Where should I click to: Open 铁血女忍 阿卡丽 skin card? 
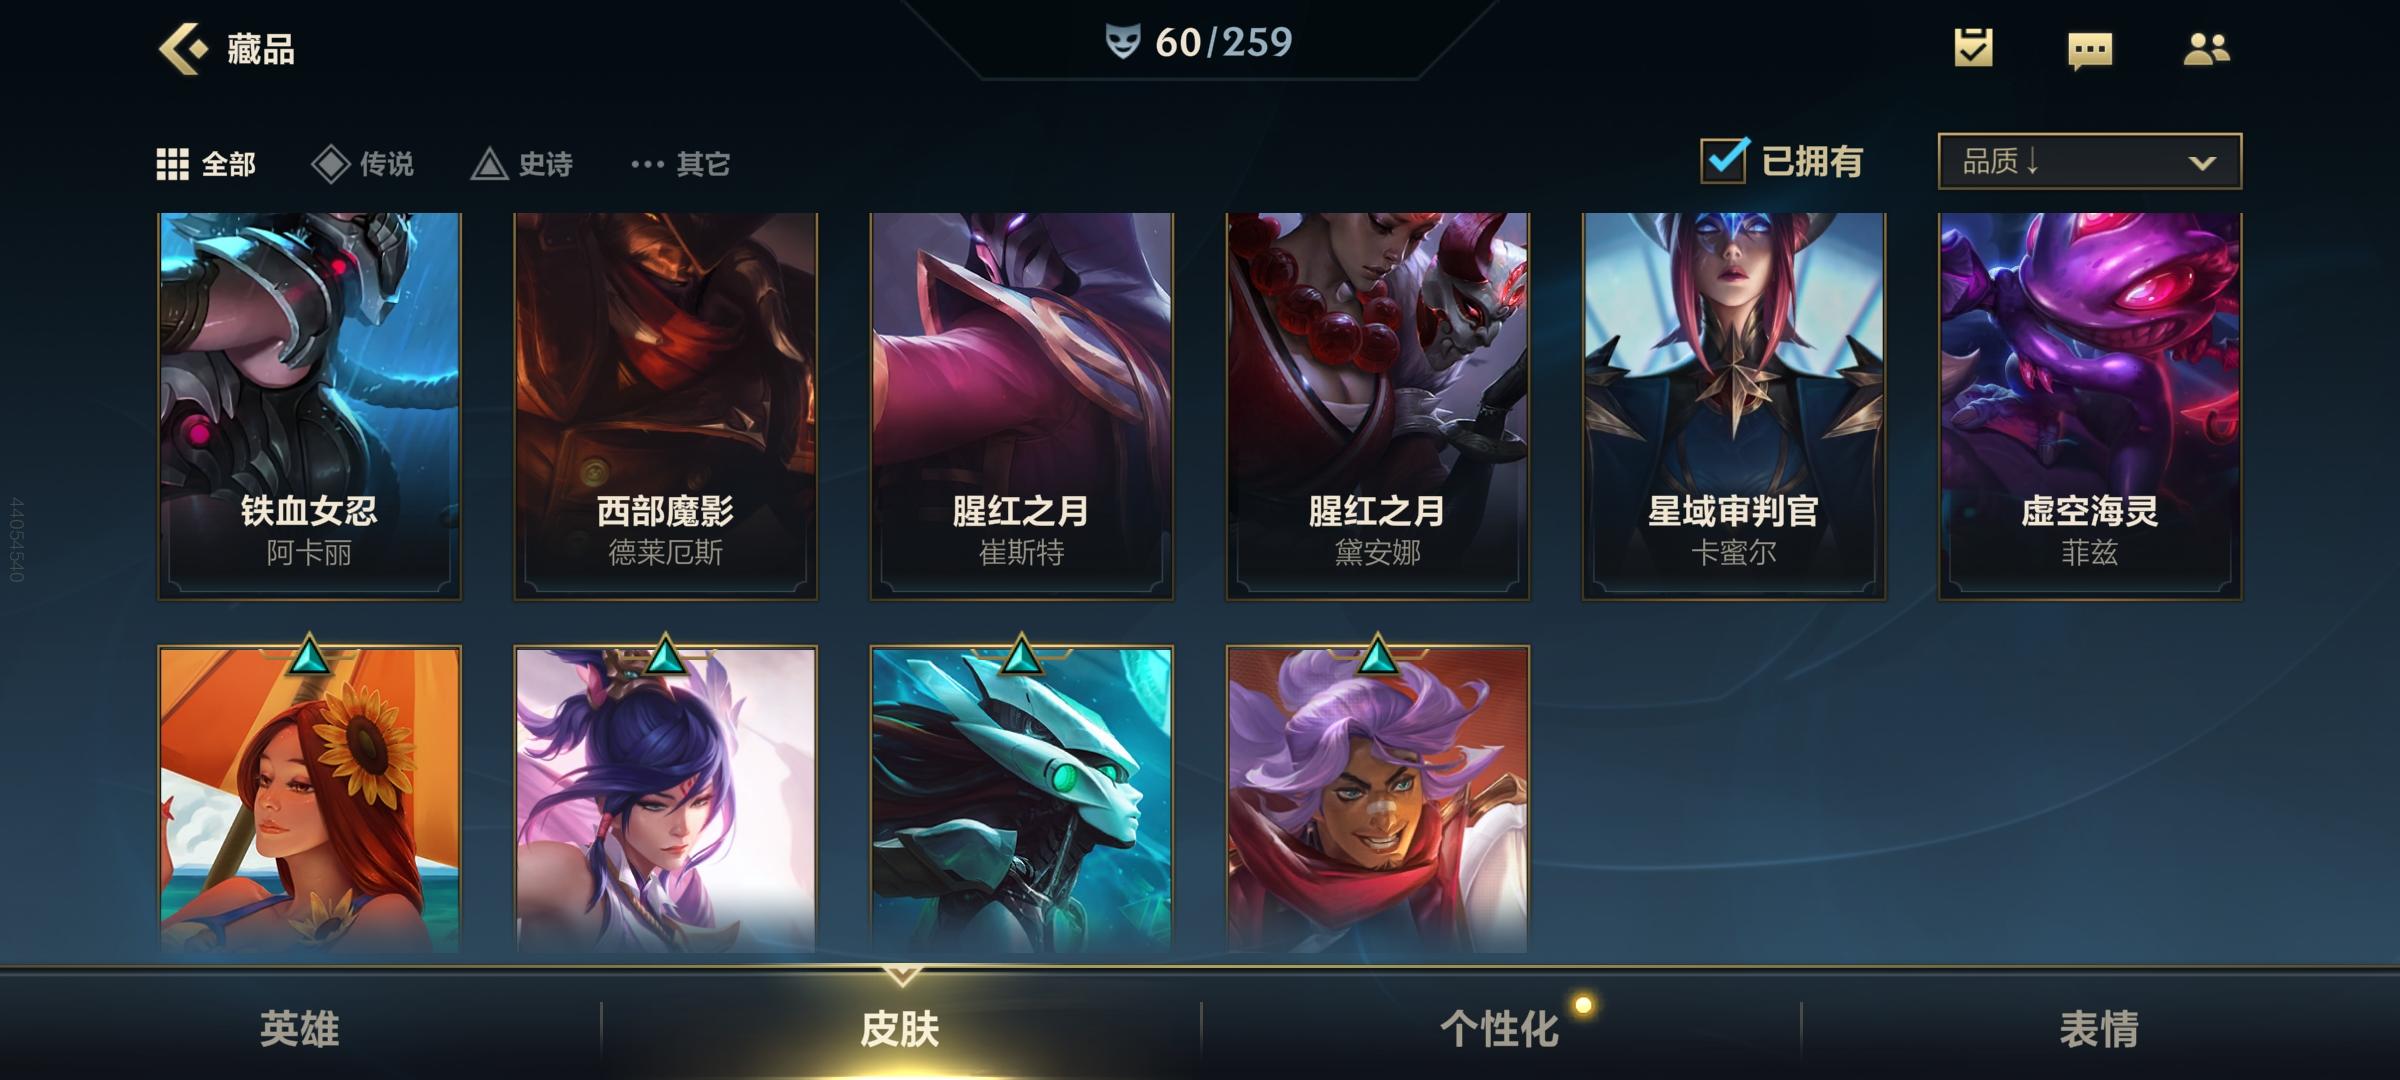pyautogui.click(x=309, y=406)
